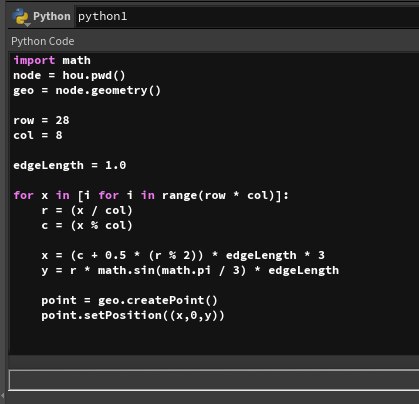Viewport: 419px width, 404px height.
Task: Click the 'col = 8' line
Action: pos(38,135)
